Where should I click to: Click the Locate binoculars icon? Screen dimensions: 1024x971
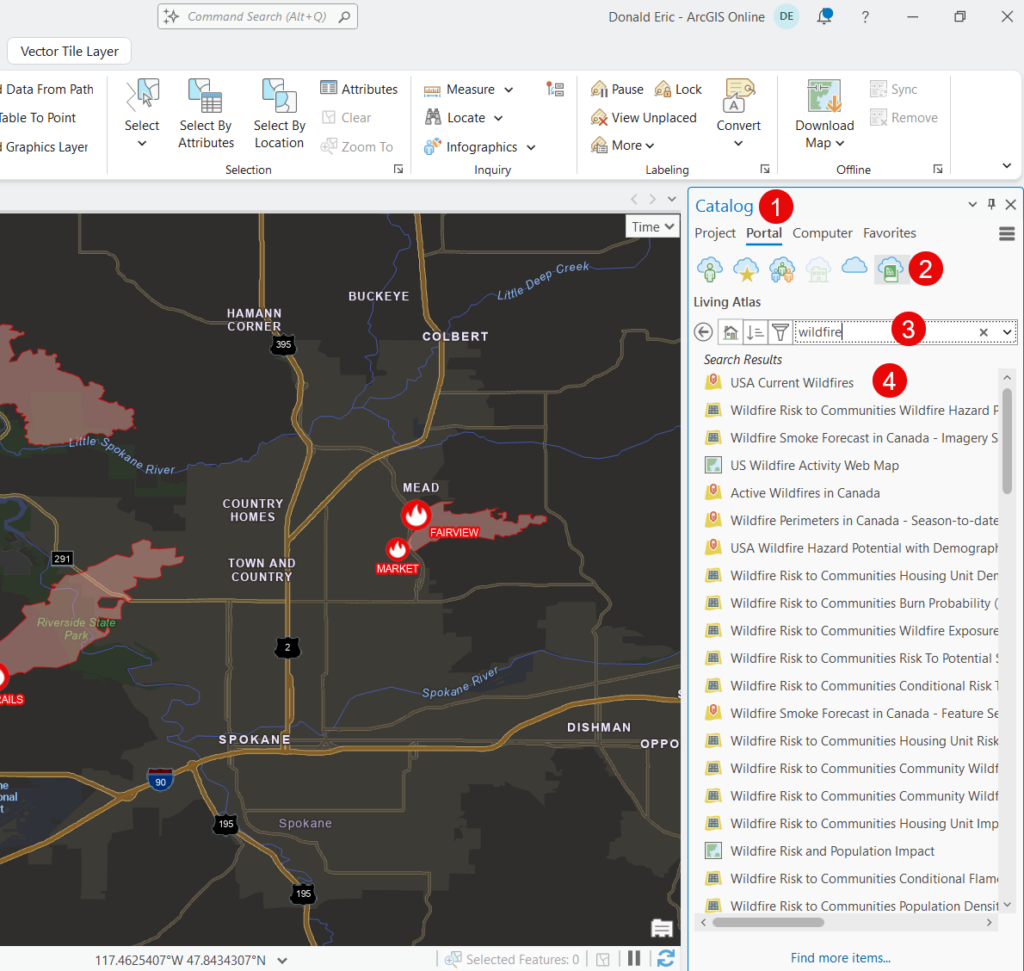pyautogui.click(x=433, y=118)
